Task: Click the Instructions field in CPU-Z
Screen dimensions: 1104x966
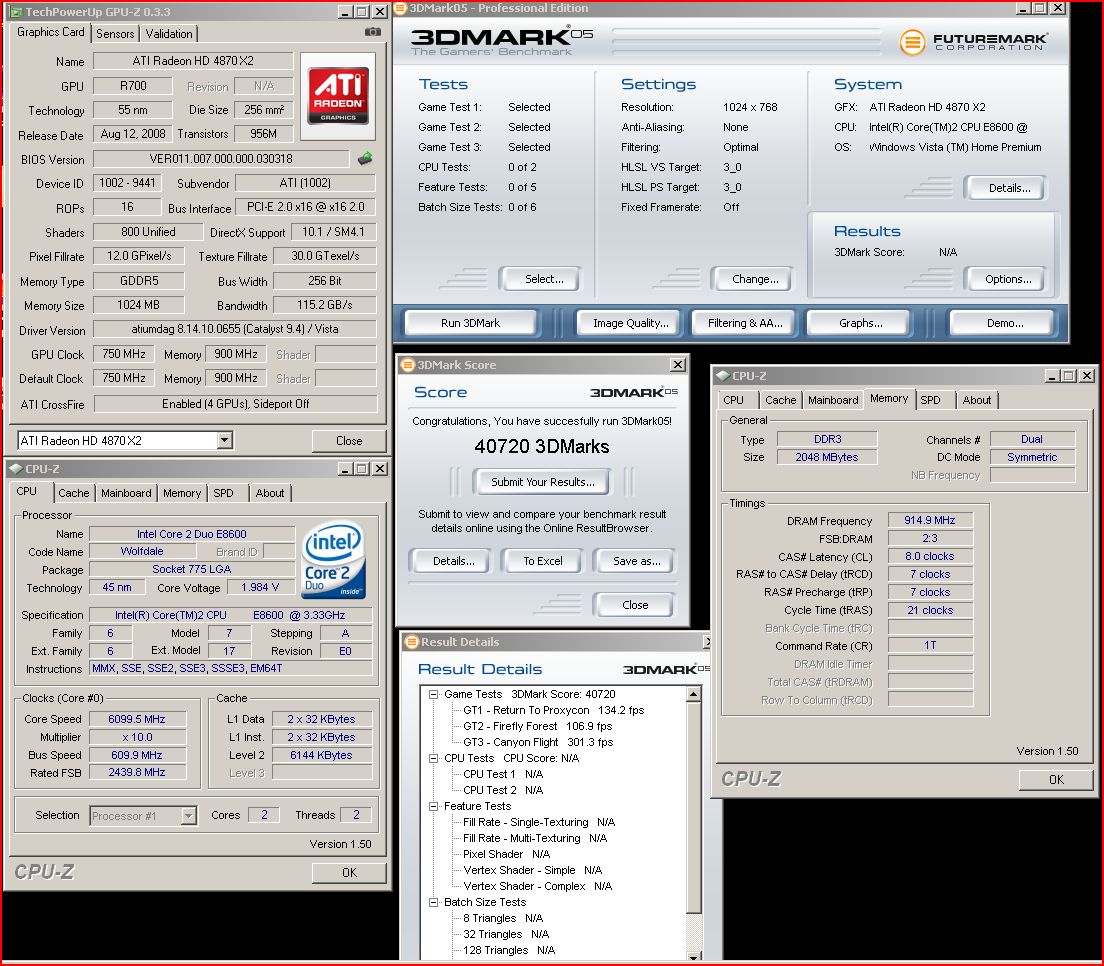Action: pos(230,668)
